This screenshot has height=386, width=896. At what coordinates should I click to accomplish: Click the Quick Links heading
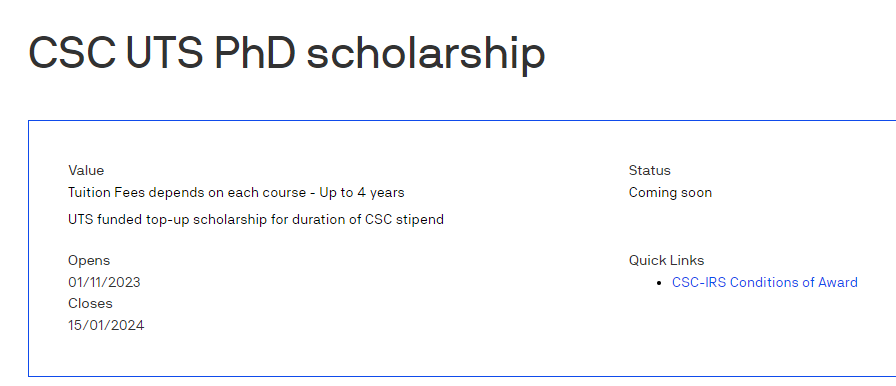tap(666, 260)
